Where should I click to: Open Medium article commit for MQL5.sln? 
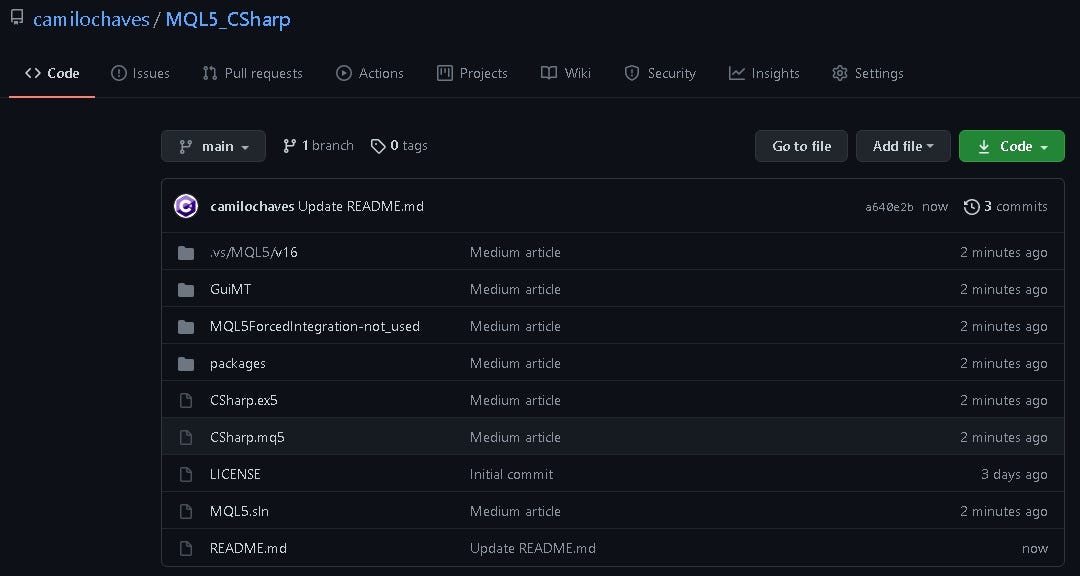point(515,511)
